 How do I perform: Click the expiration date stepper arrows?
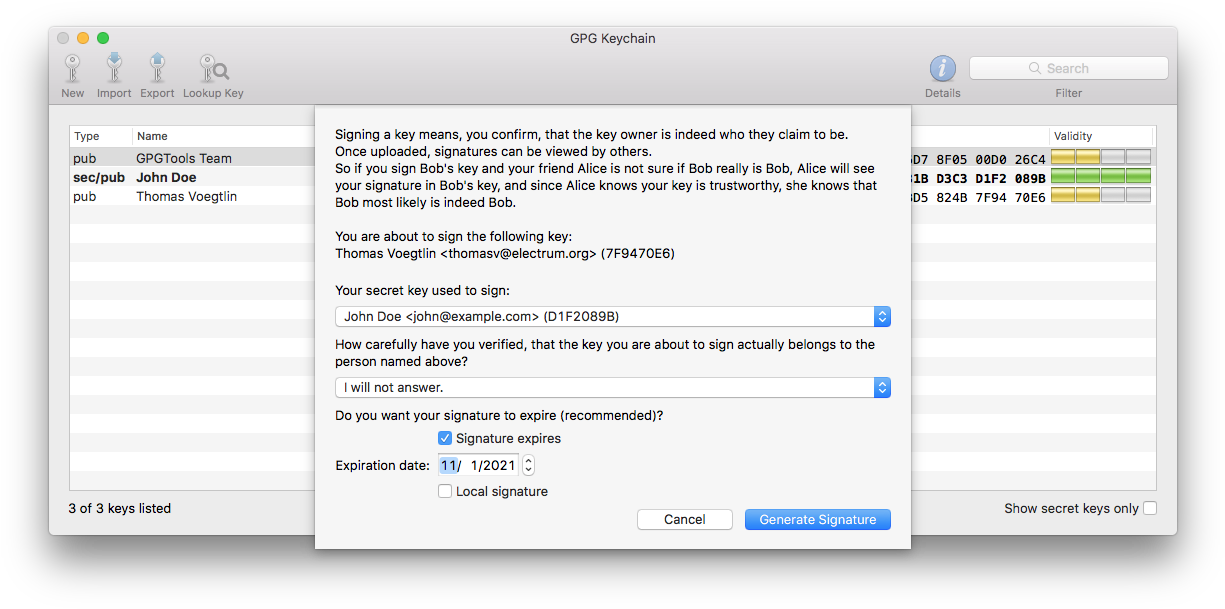tap(528, 465)
